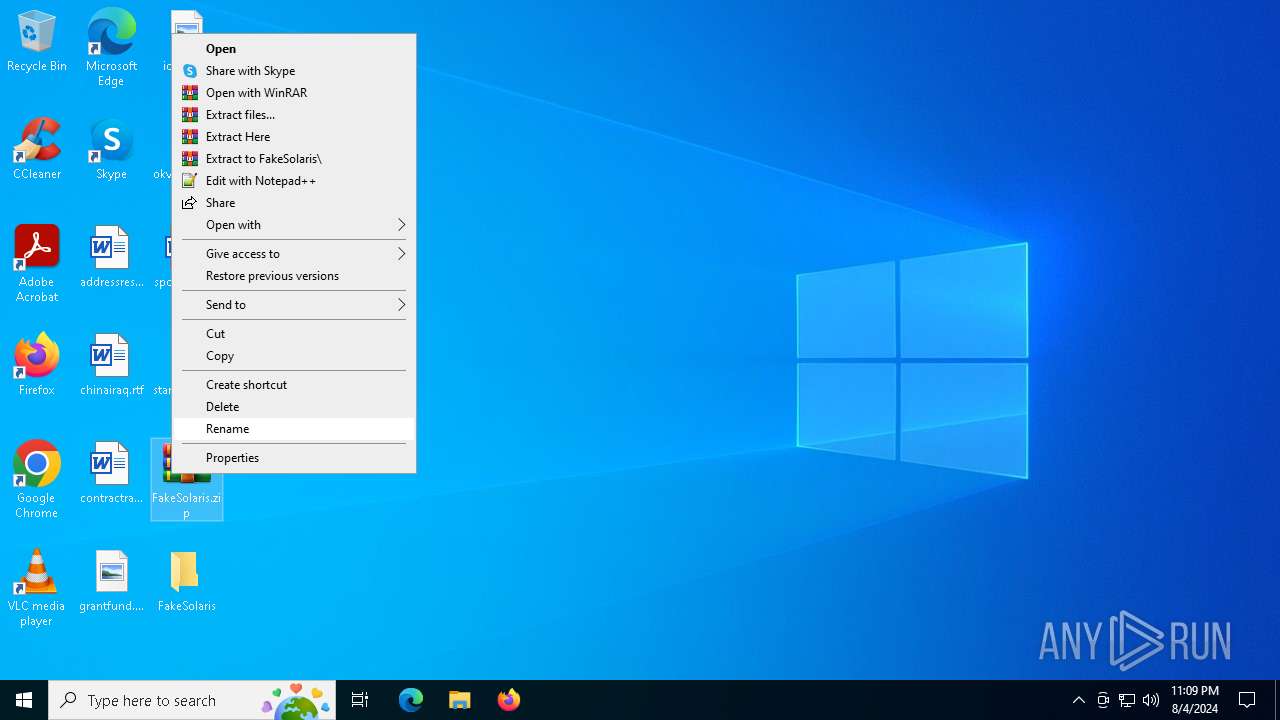Launch Edge from the taskbar

tap(411, 700)
